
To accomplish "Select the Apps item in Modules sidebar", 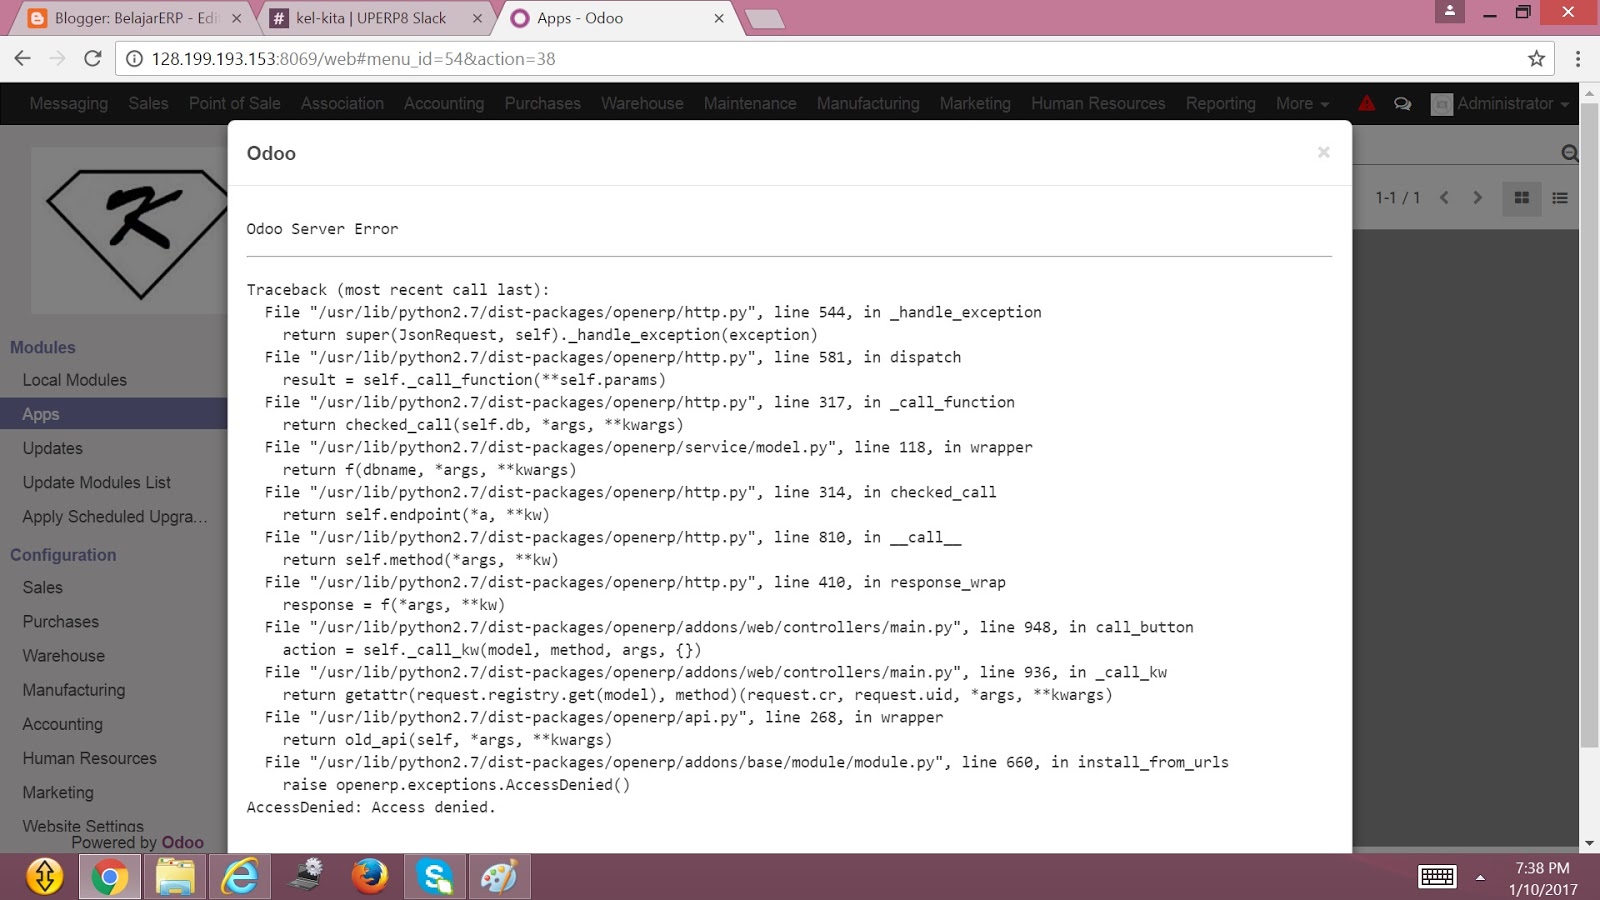I will point(41,413).
